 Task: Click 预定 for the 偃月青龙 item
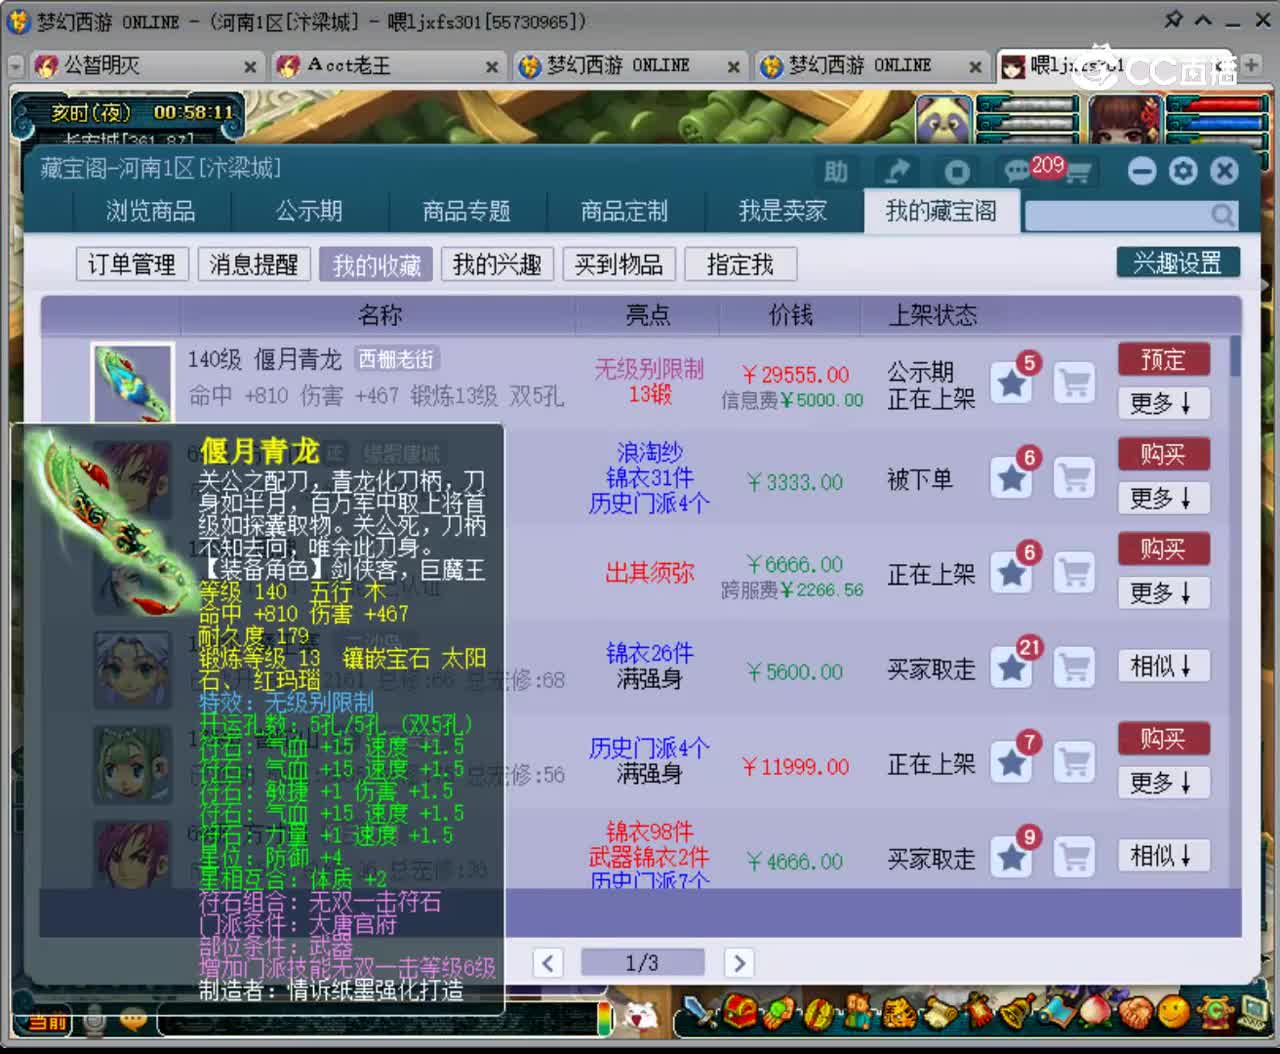pyautogui.click(x=1163, y=359)
